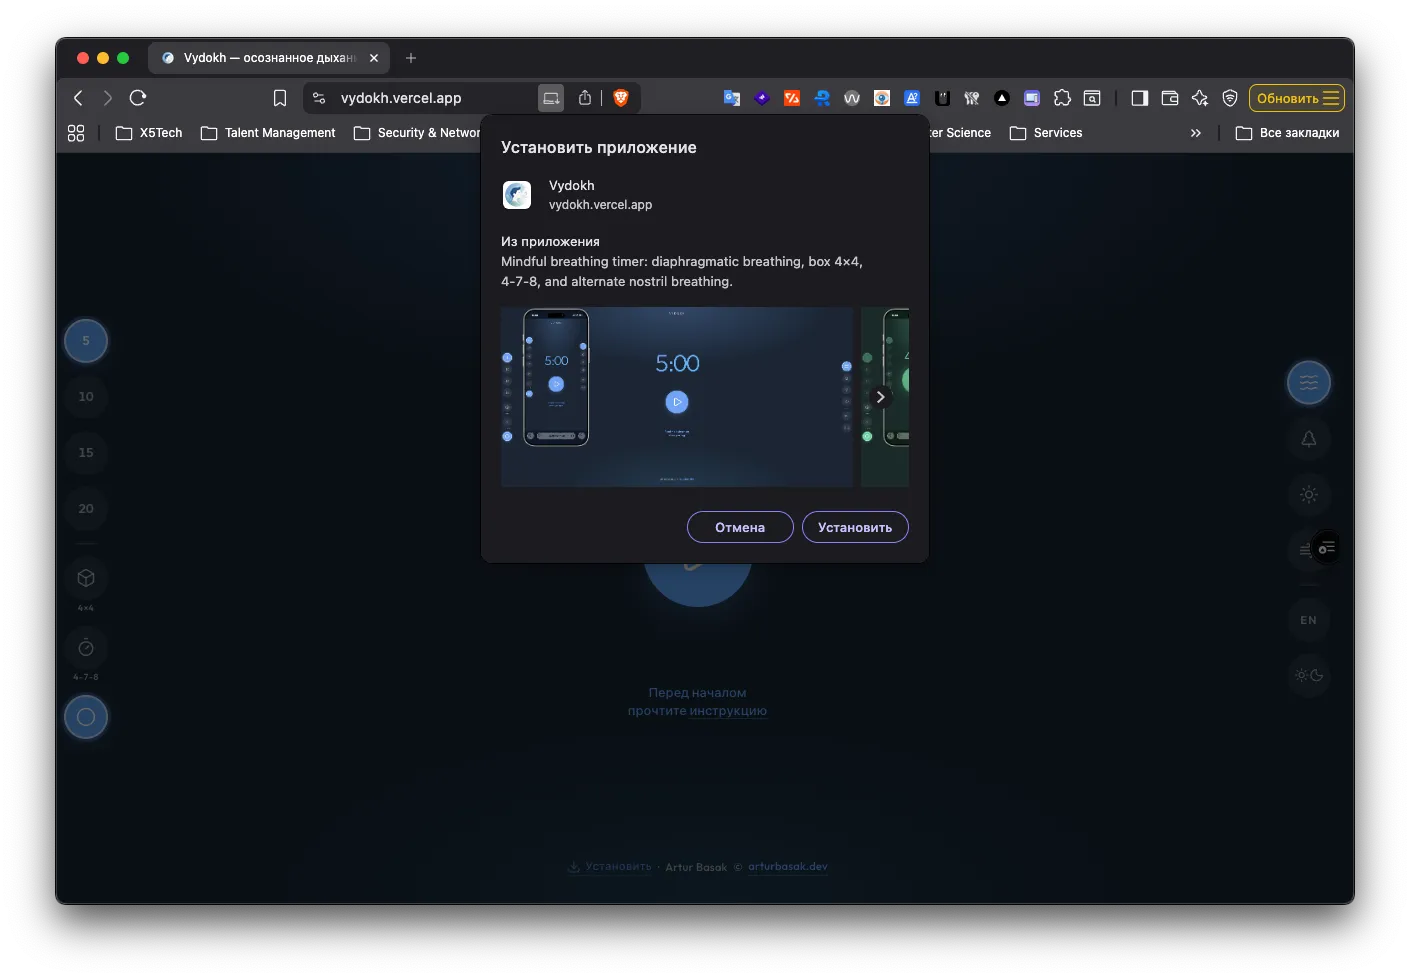
Task: Open a new browser tab
Action: point(411,58)
